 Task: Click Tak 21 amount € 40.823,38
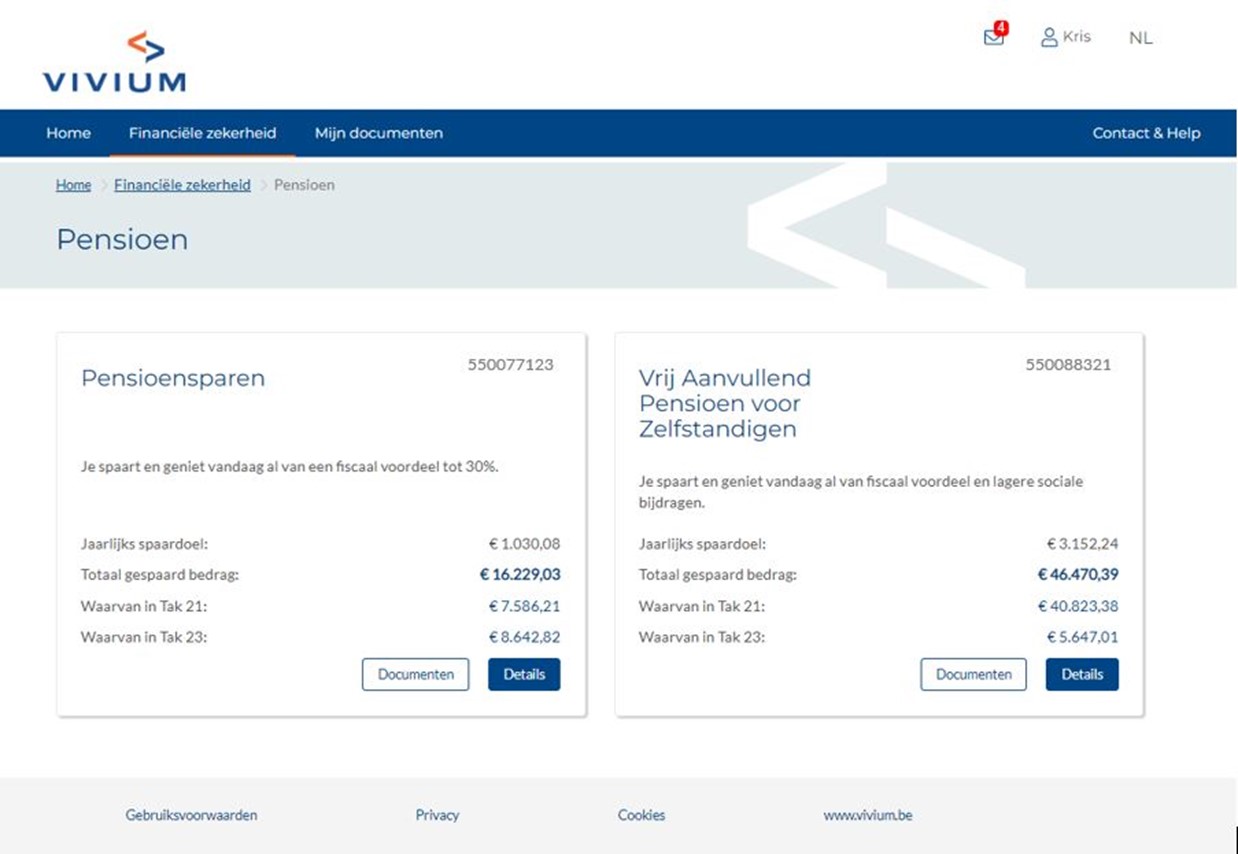pyautogui.click(x=1078, y=606)
